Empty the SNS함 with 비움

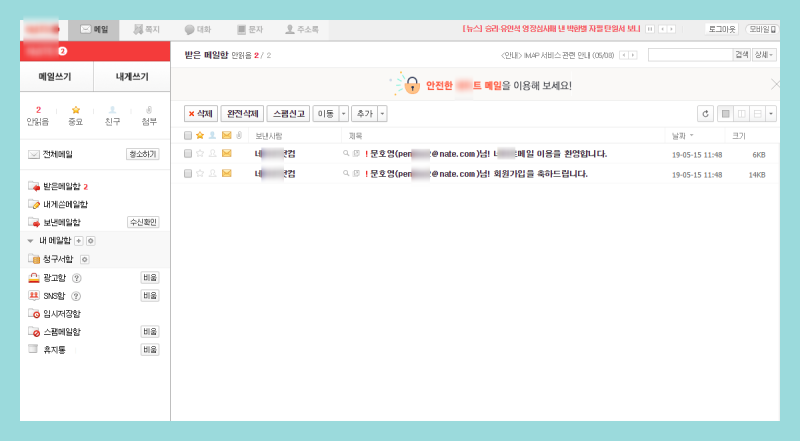[150, 296]
